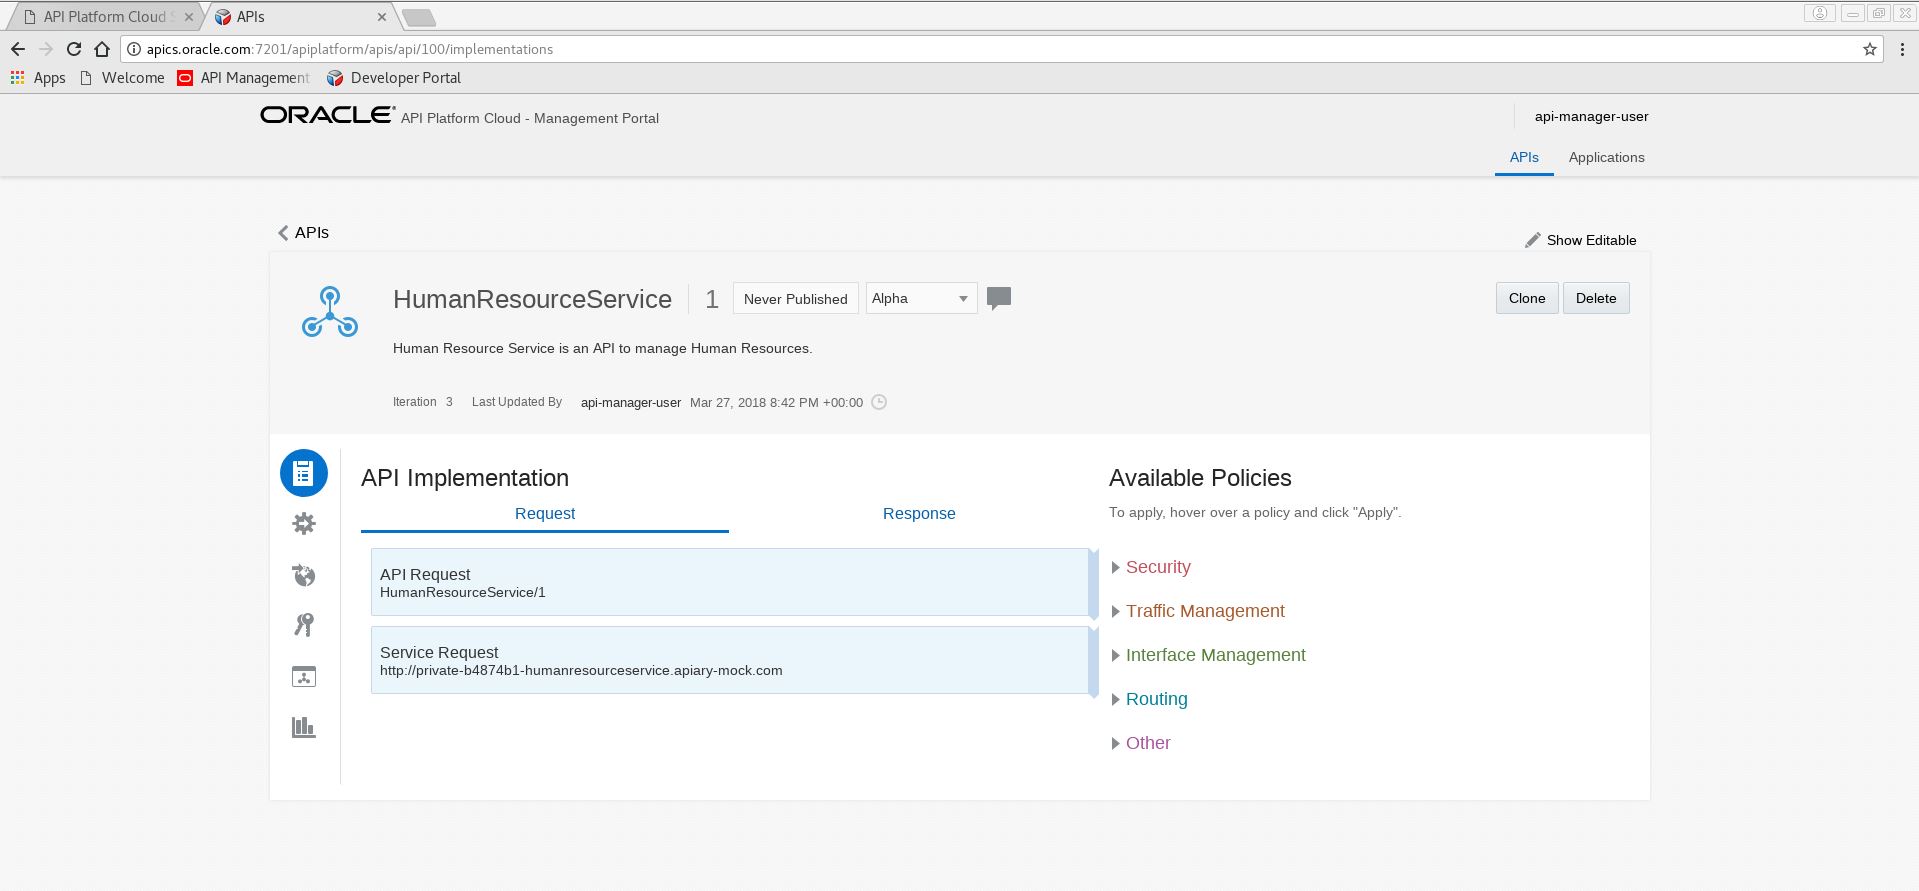Open the Analytics bar chart icon
This screenshot has width=1919, height=891.
(x=304, y=727)
